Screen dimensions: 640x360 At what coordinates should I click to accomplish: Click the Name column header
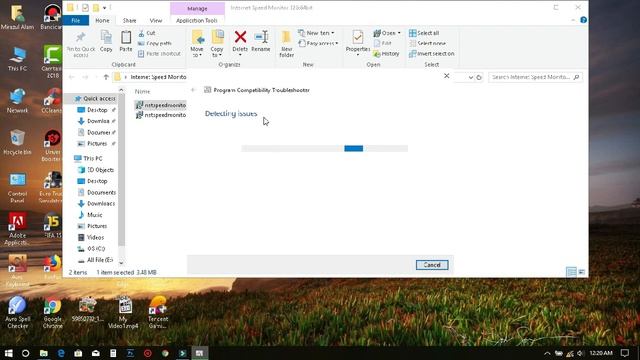point(142,91)
